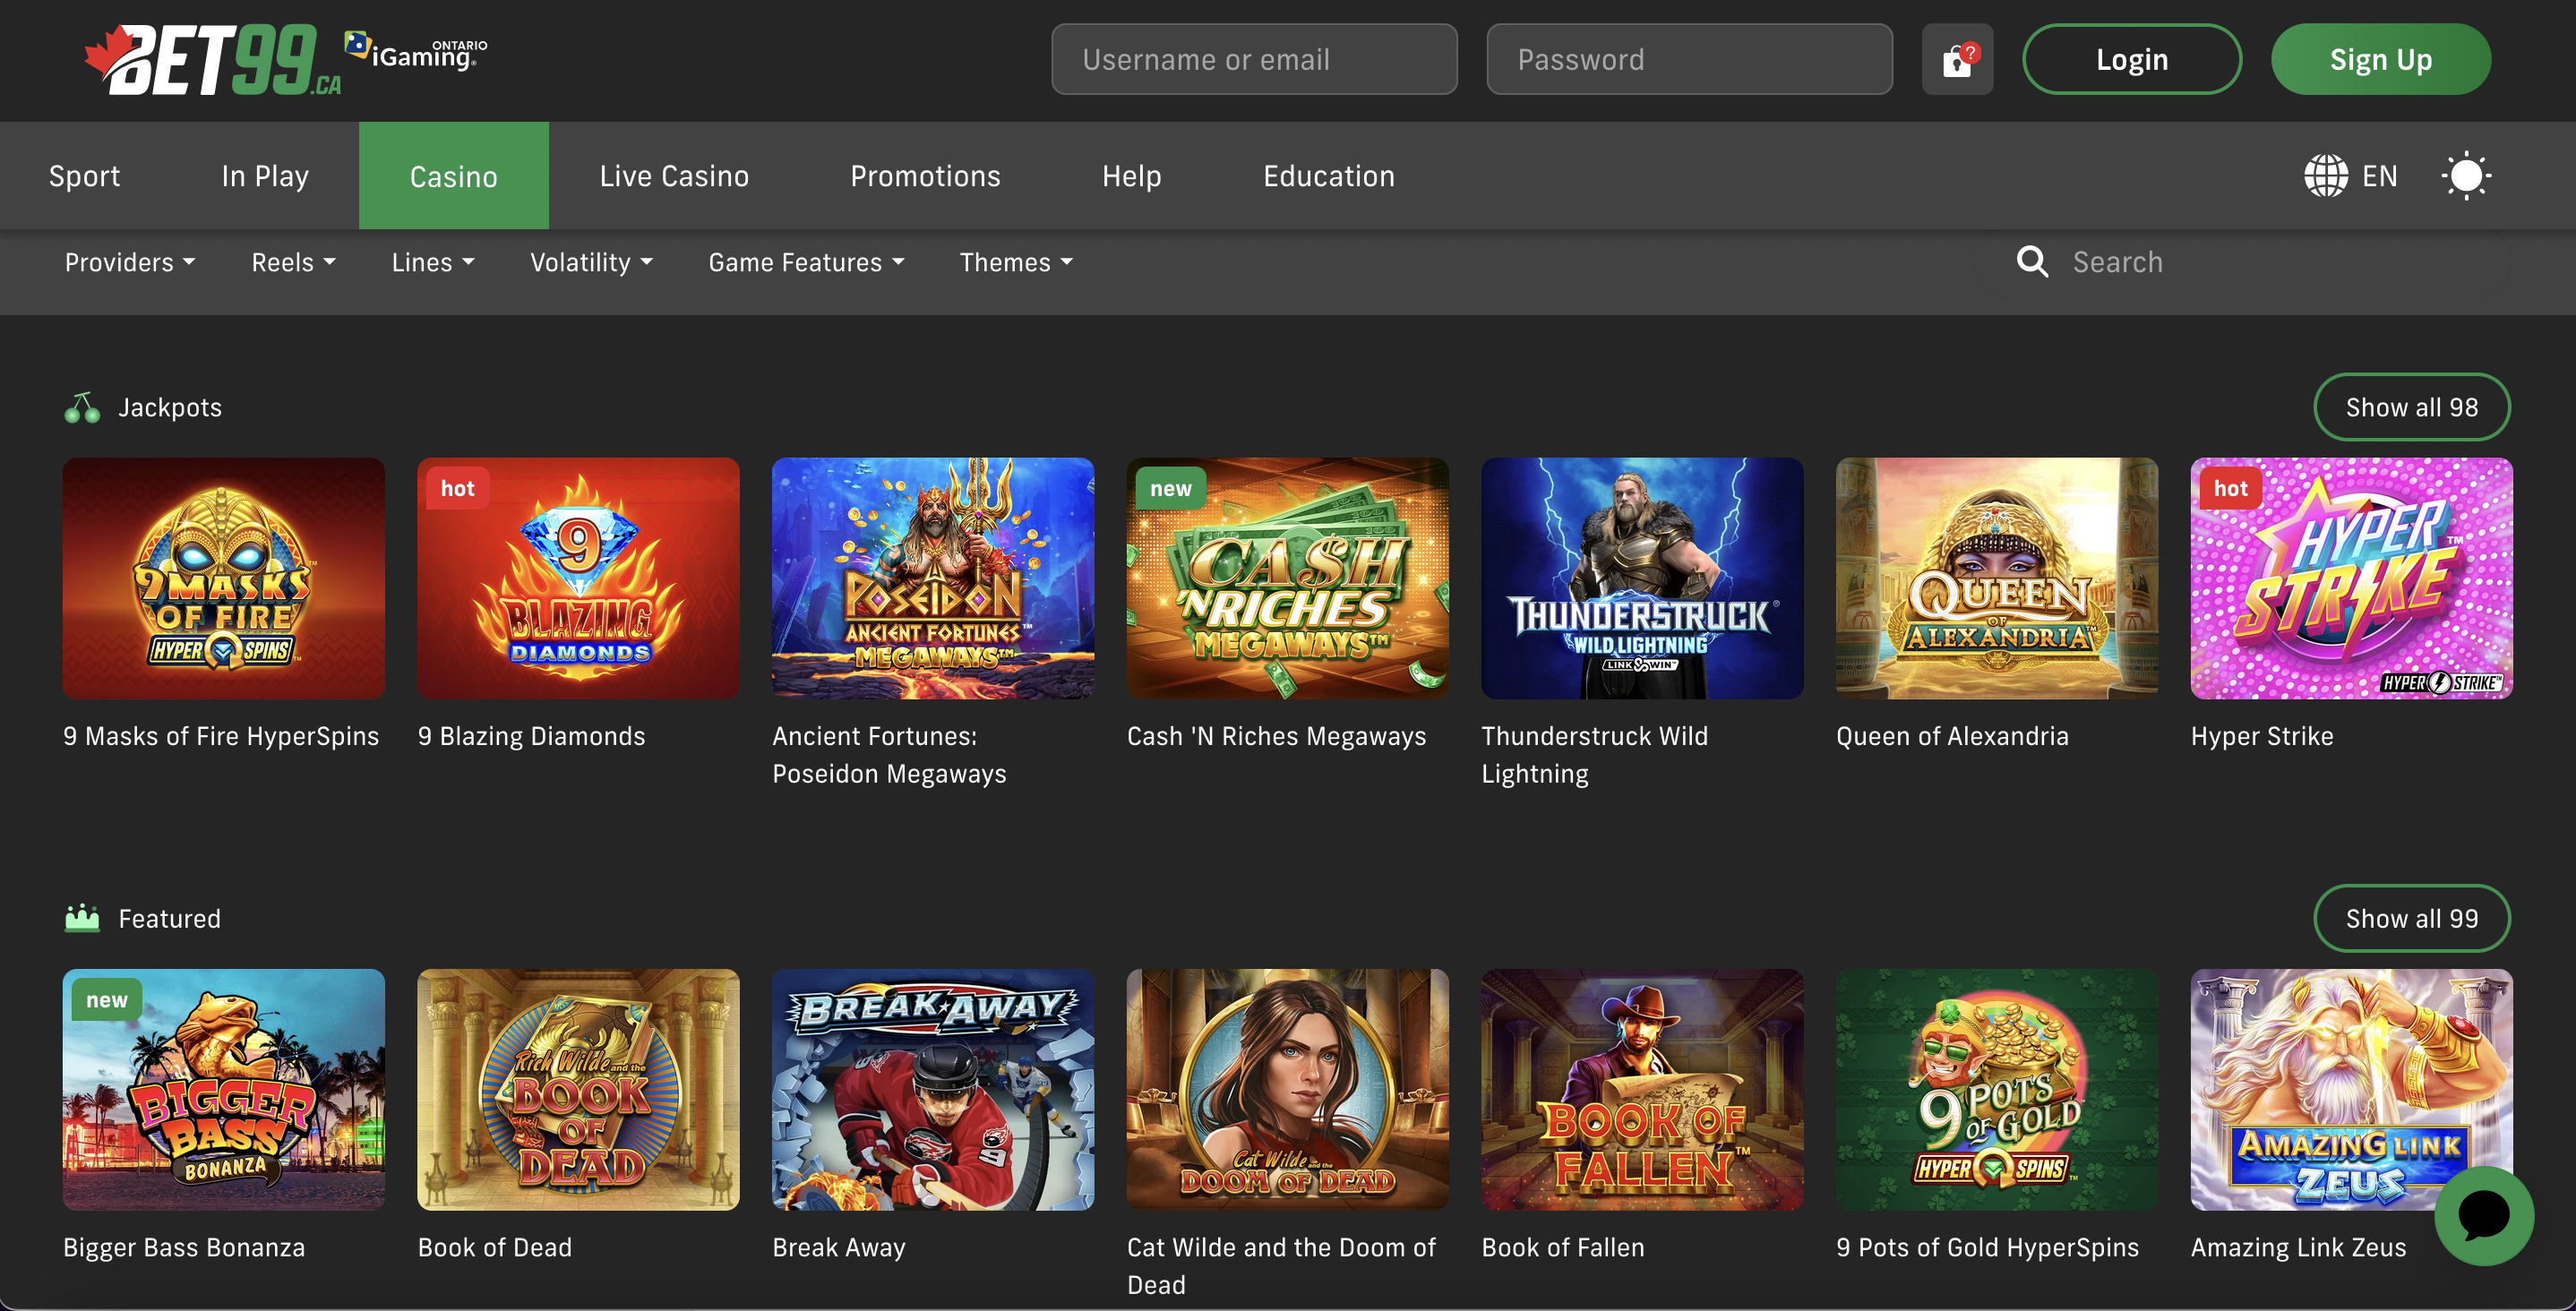Open the Thunderstruck Wild Lightning thumbnail
Image resolution: width=2576 pixels, height=1311 pixels.
(x=1642, y=578)
